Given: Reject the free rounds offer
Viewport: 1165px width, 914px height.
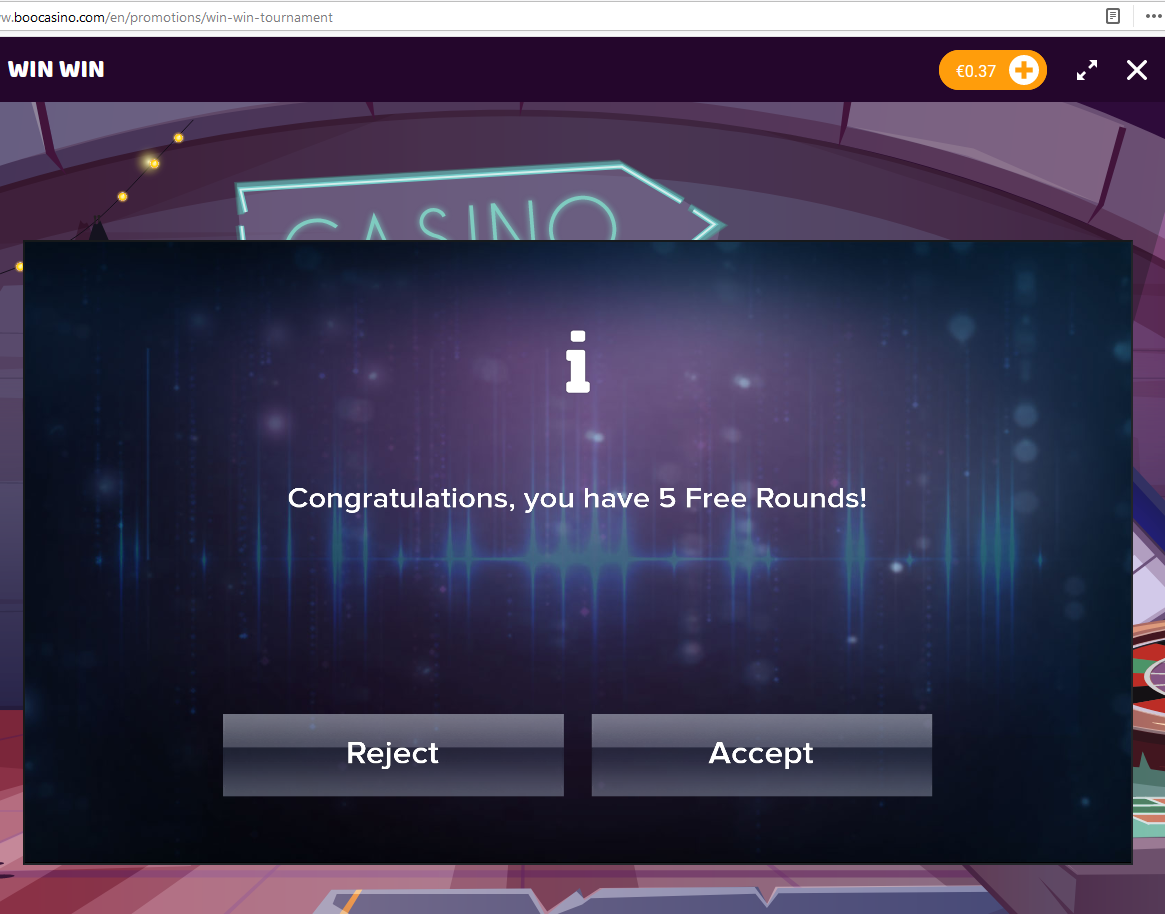Looking at the screenshot, I should pyautogui.click(x=393, y=754).
